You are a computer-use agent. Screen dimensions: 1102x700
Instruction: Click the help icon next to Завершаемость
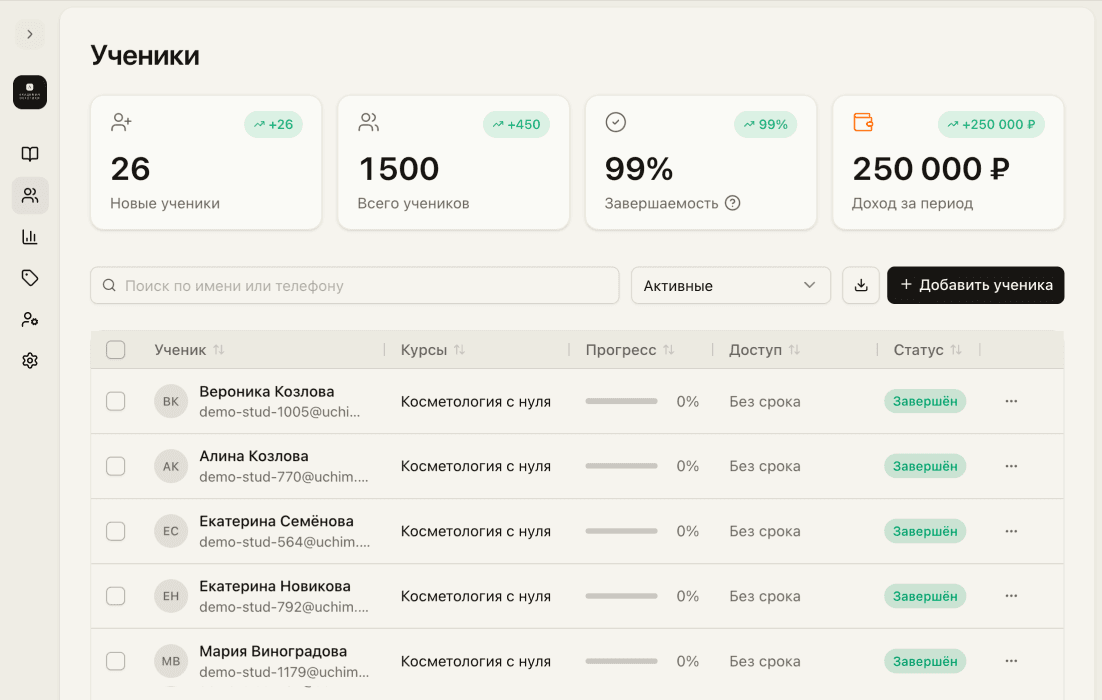pyautogui.click(x=732, y=203)
